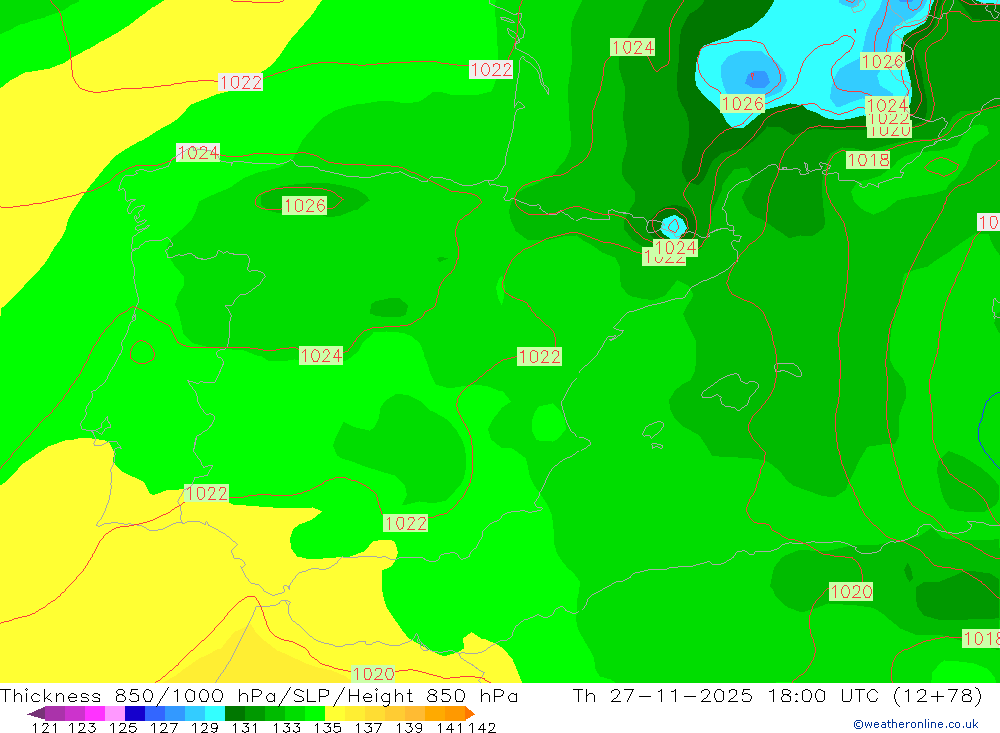Click the legend value 142

click(x=482, y=727)
